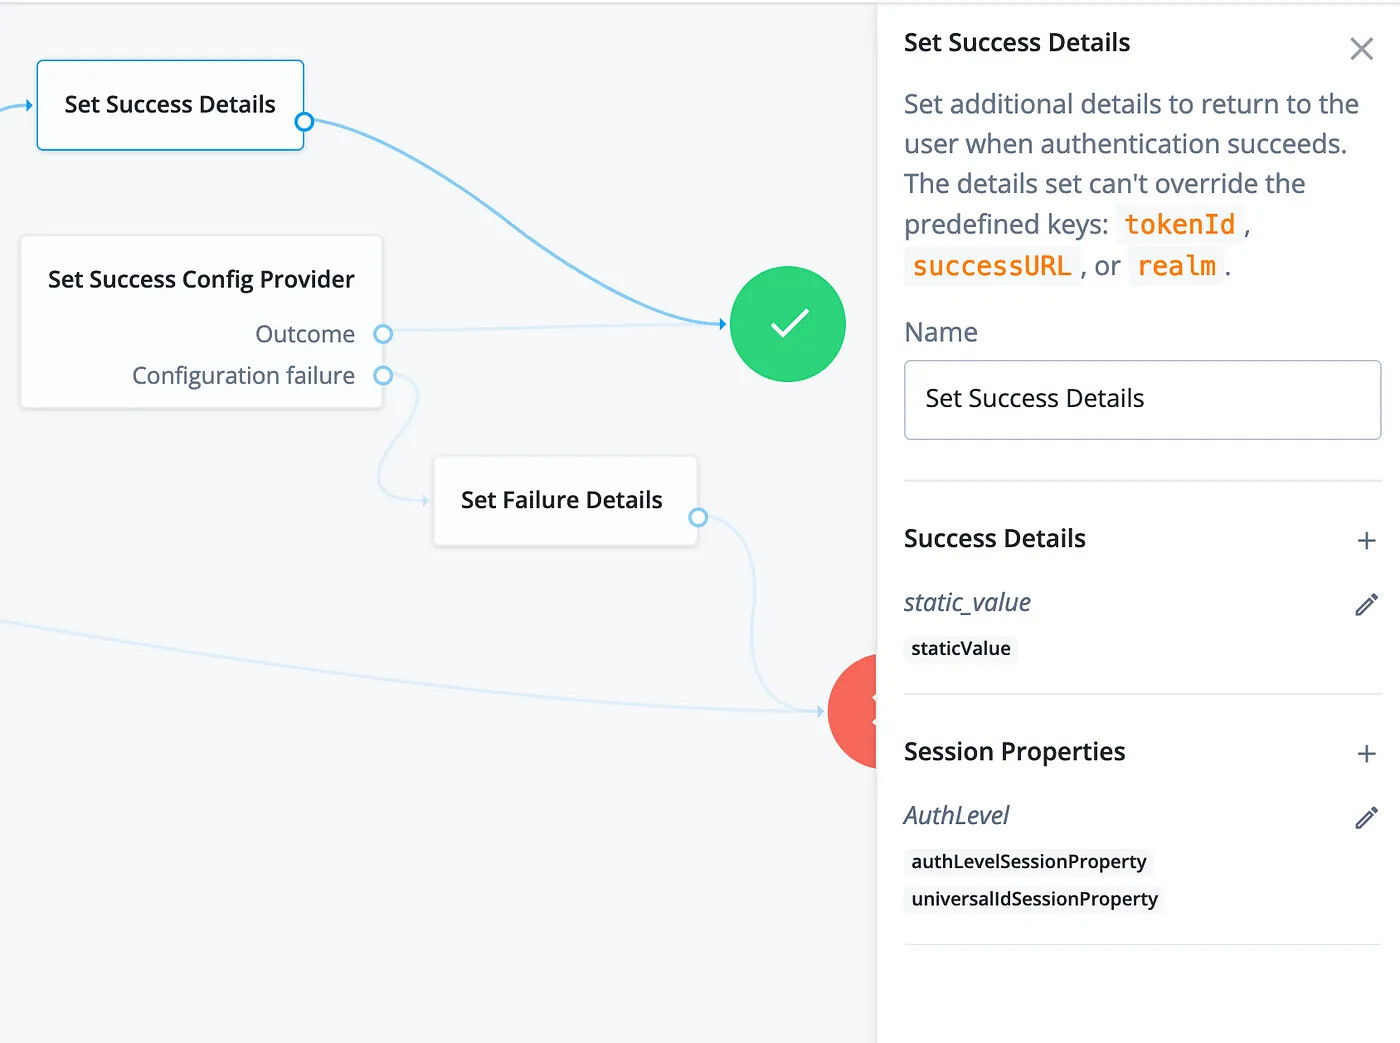This screenshot has height=1043, width=1400.
Task: Select the Set Success Details node
Action: [x=170, y=105]
